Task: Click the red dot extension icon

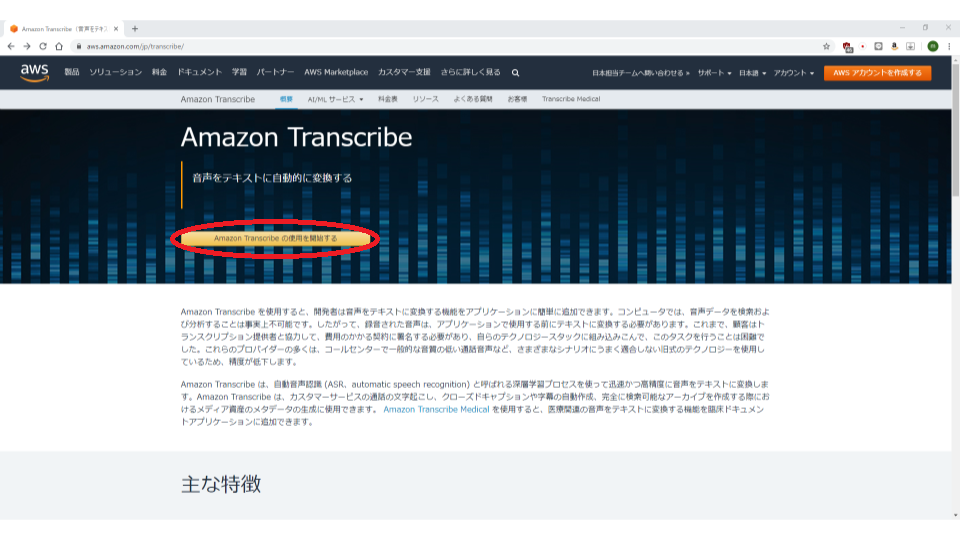Action: (863, 47)
